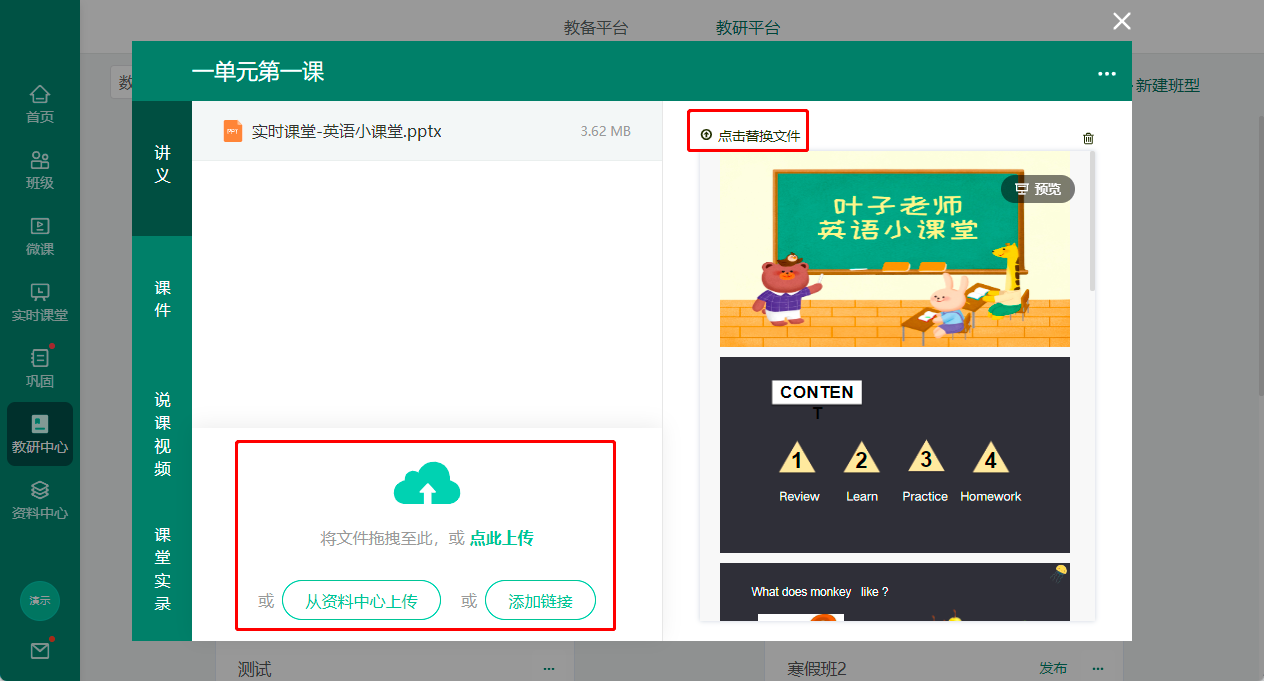
Task: Click the 添加链接 button
Action: click(x=541, y=601)
